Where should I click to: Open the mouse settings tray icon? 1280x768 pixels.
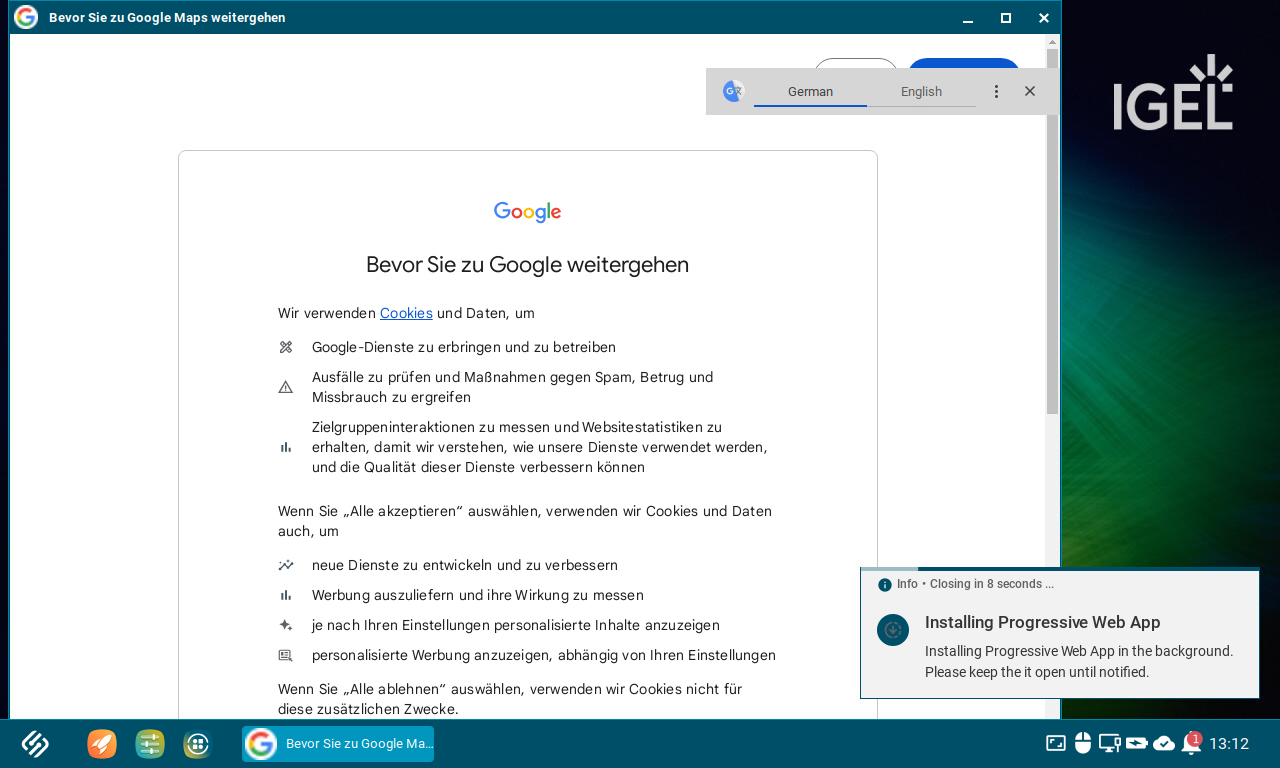click(1082, 743)
